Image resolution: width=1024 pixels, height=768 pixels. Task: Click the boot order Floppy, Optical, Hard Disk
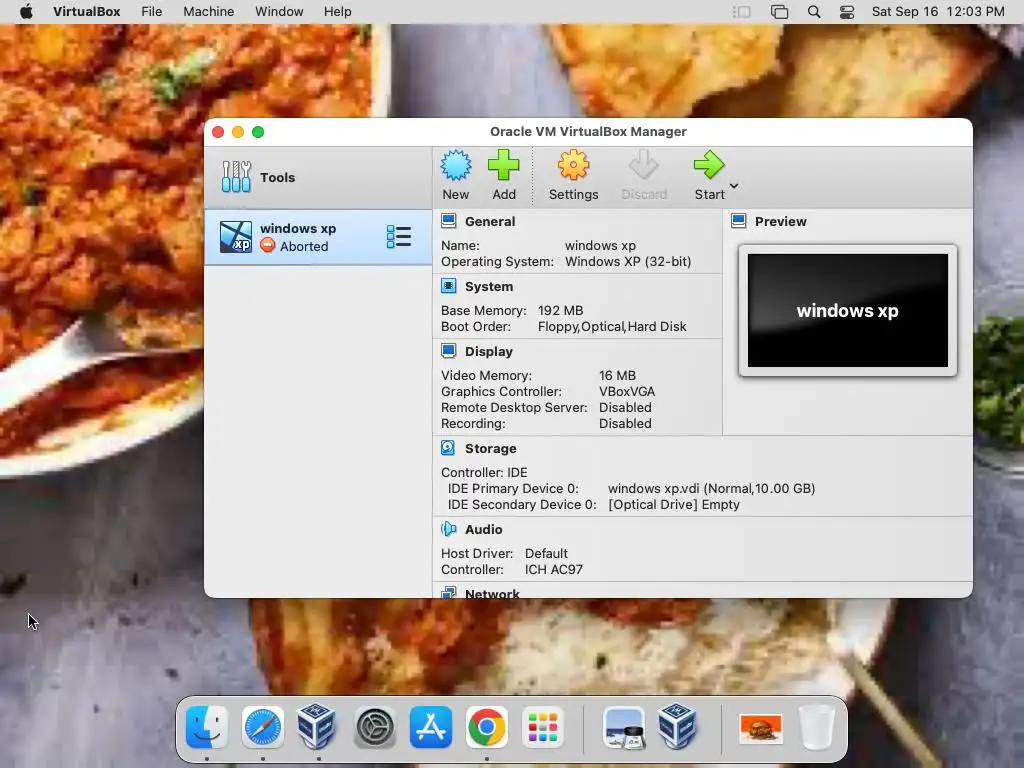612,327
